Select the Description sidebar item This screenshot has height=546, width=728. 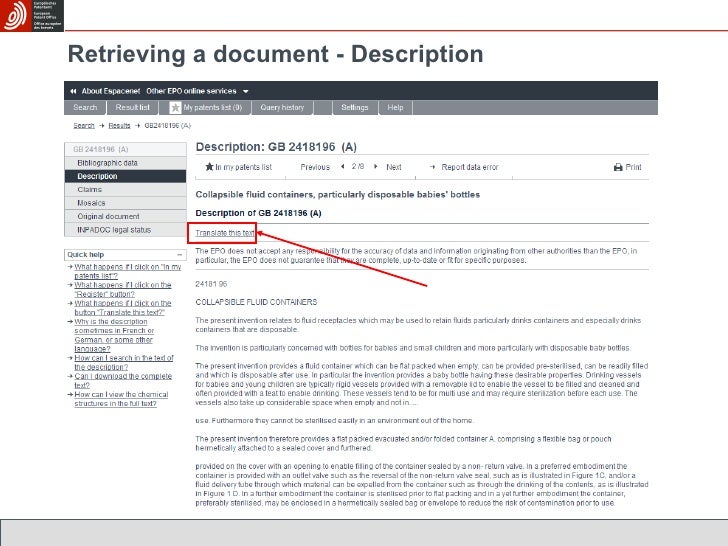(125, 176)
